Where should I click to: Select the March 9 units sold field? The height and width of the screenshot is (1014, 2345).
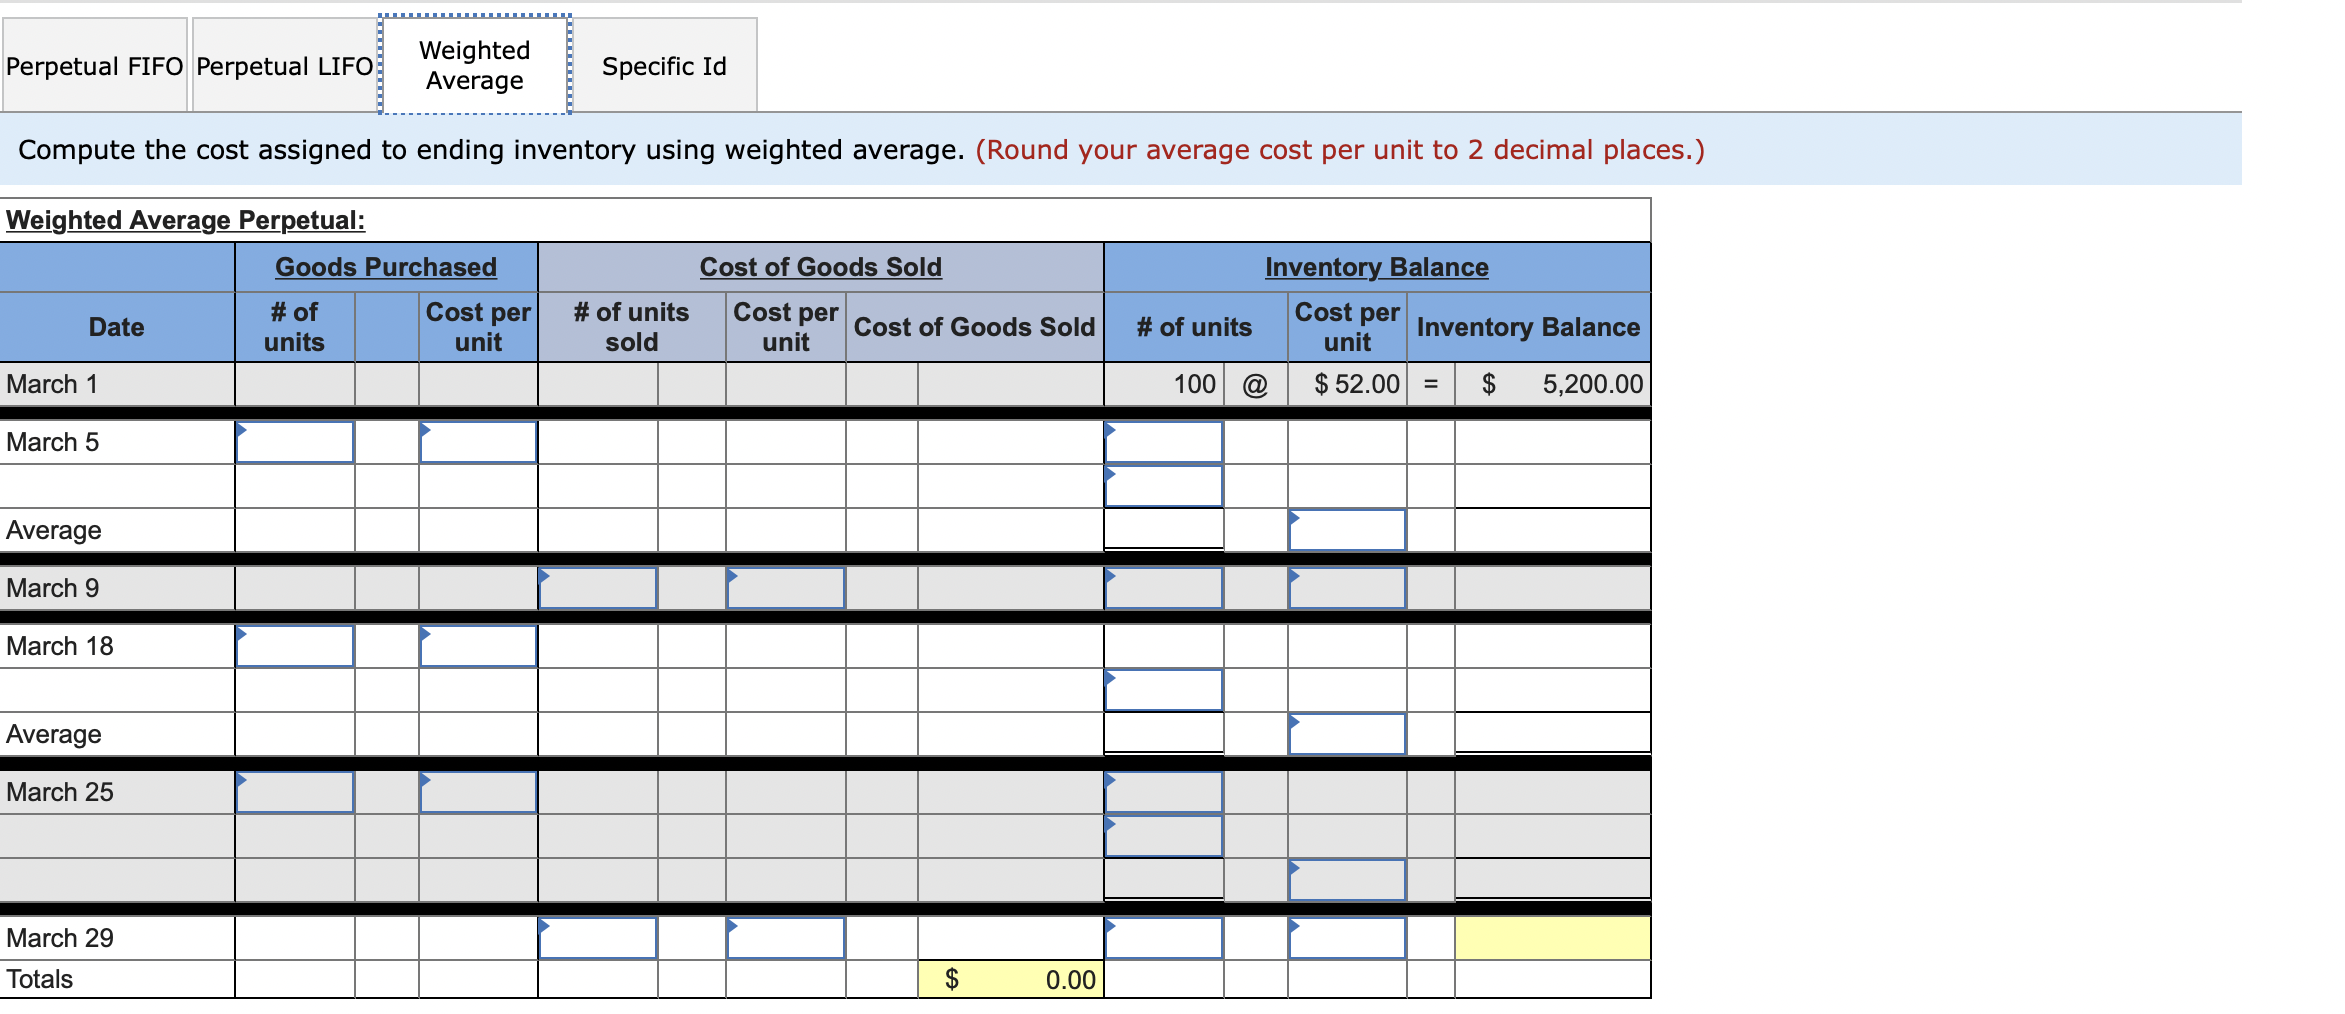[597, 588]
